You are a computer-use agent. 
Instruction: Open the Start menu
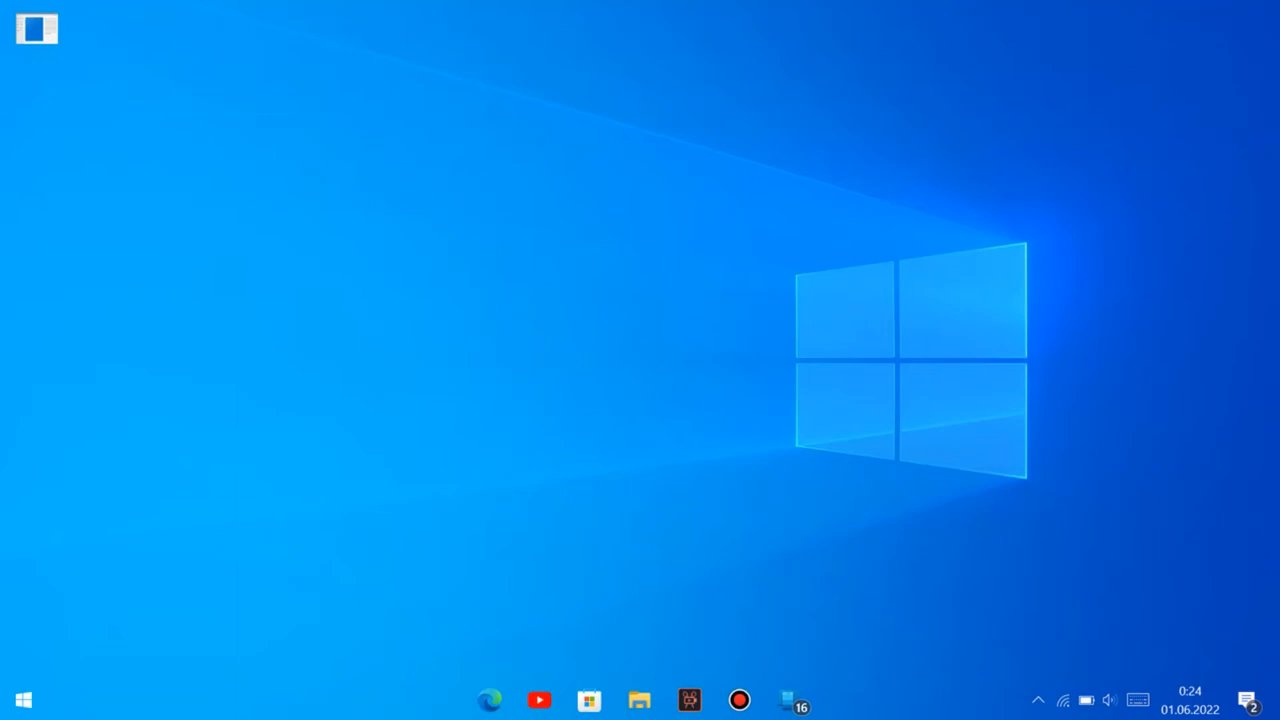(x=23, y=700)
